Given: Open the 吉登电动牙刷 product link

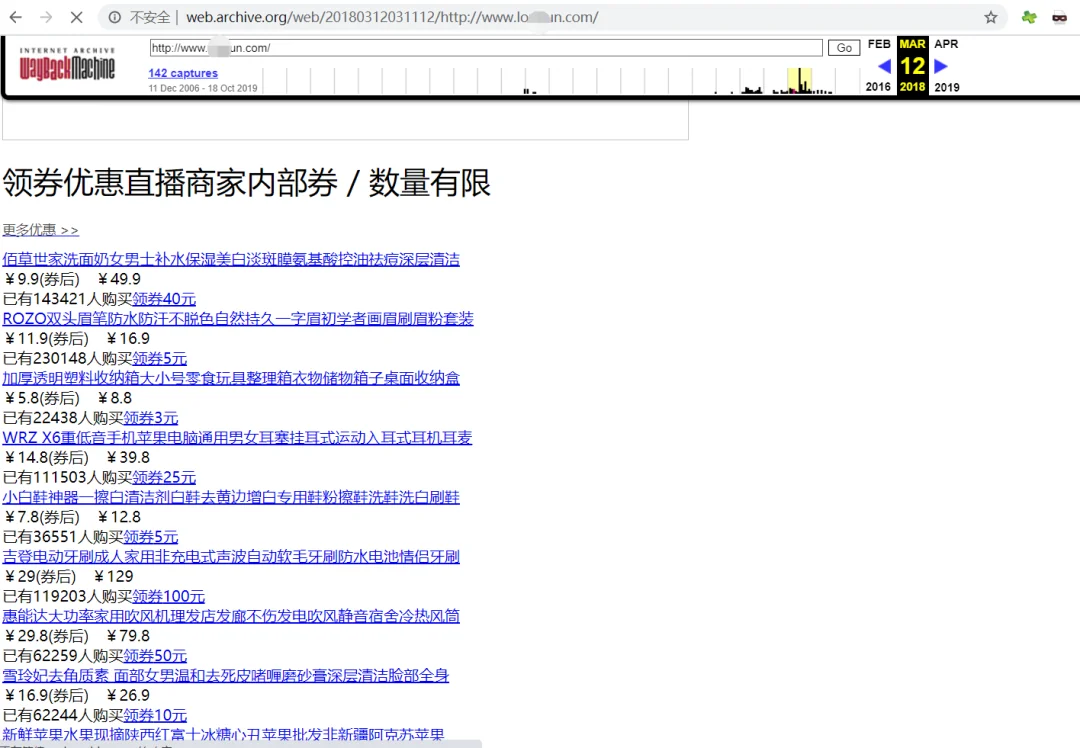Looking at the screenshot, I should pos(231,557).
